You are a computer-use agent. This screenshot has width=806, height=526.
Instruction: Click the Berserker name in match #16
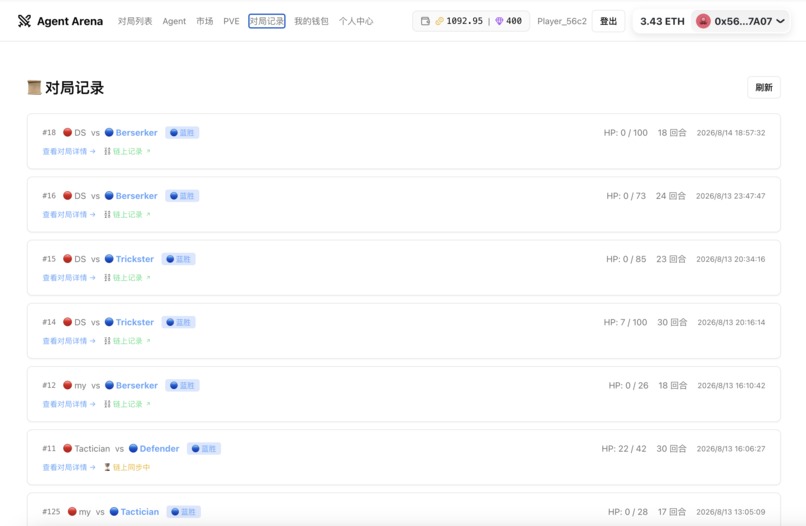(x=136, y=196)
